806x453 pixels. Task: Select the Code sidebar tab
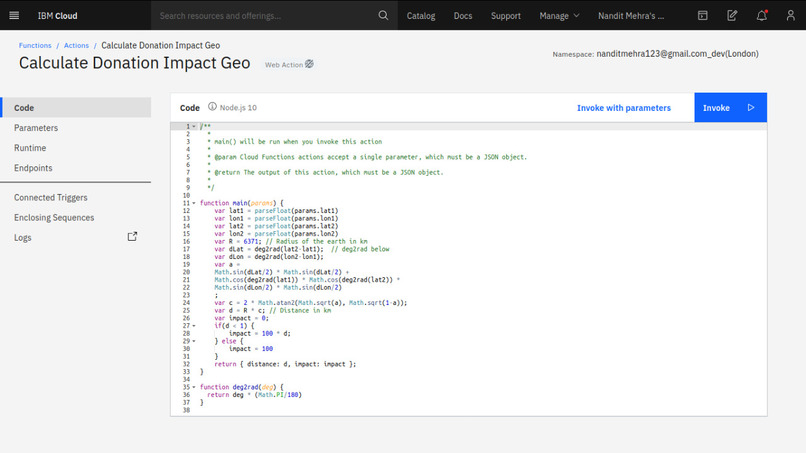pyautogui.click(x=76, y=107)
